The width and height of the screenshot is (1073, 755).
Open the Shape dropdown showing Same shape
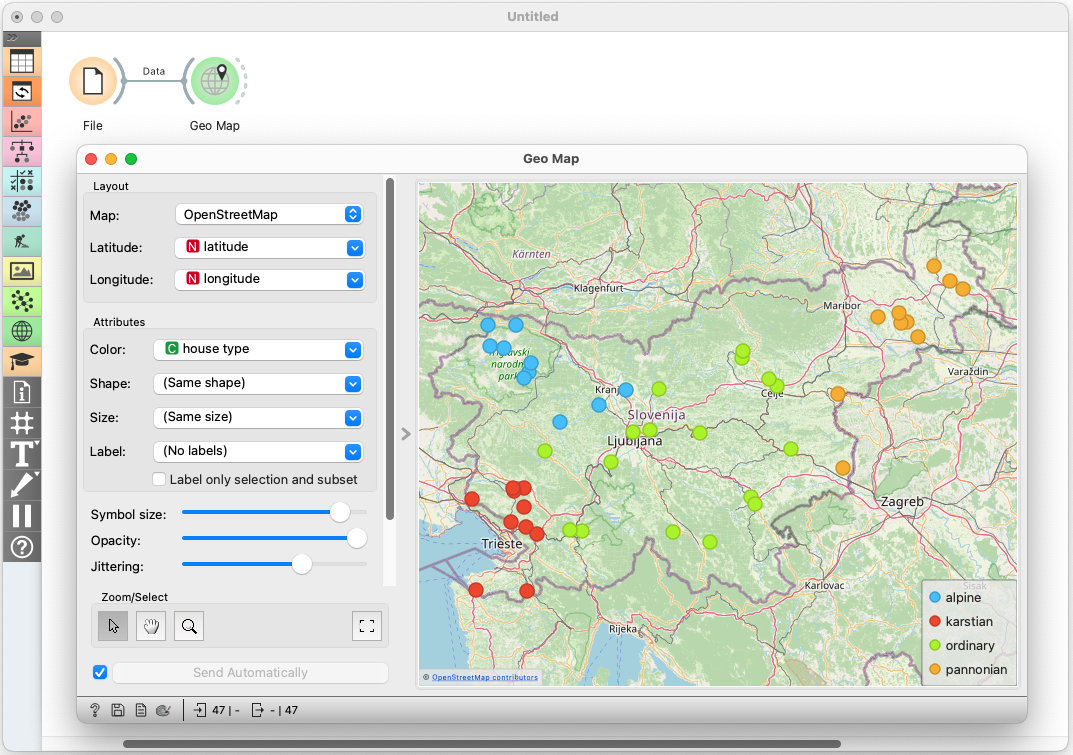[x=258, y=383]
